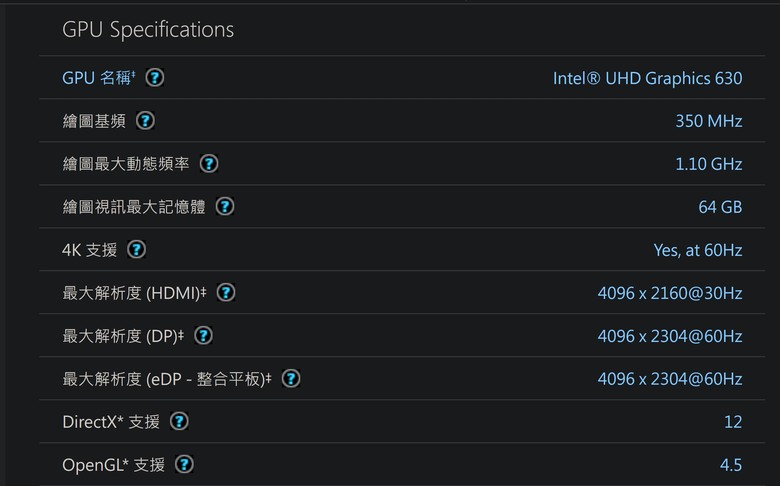Click the help icon beside 4K 支援
Viewport: 780px width, 486px height.
(136, 249)
